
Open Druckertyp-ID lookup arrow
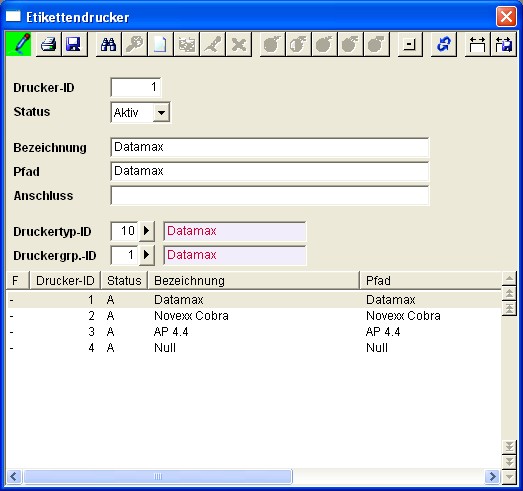(146, 231)
